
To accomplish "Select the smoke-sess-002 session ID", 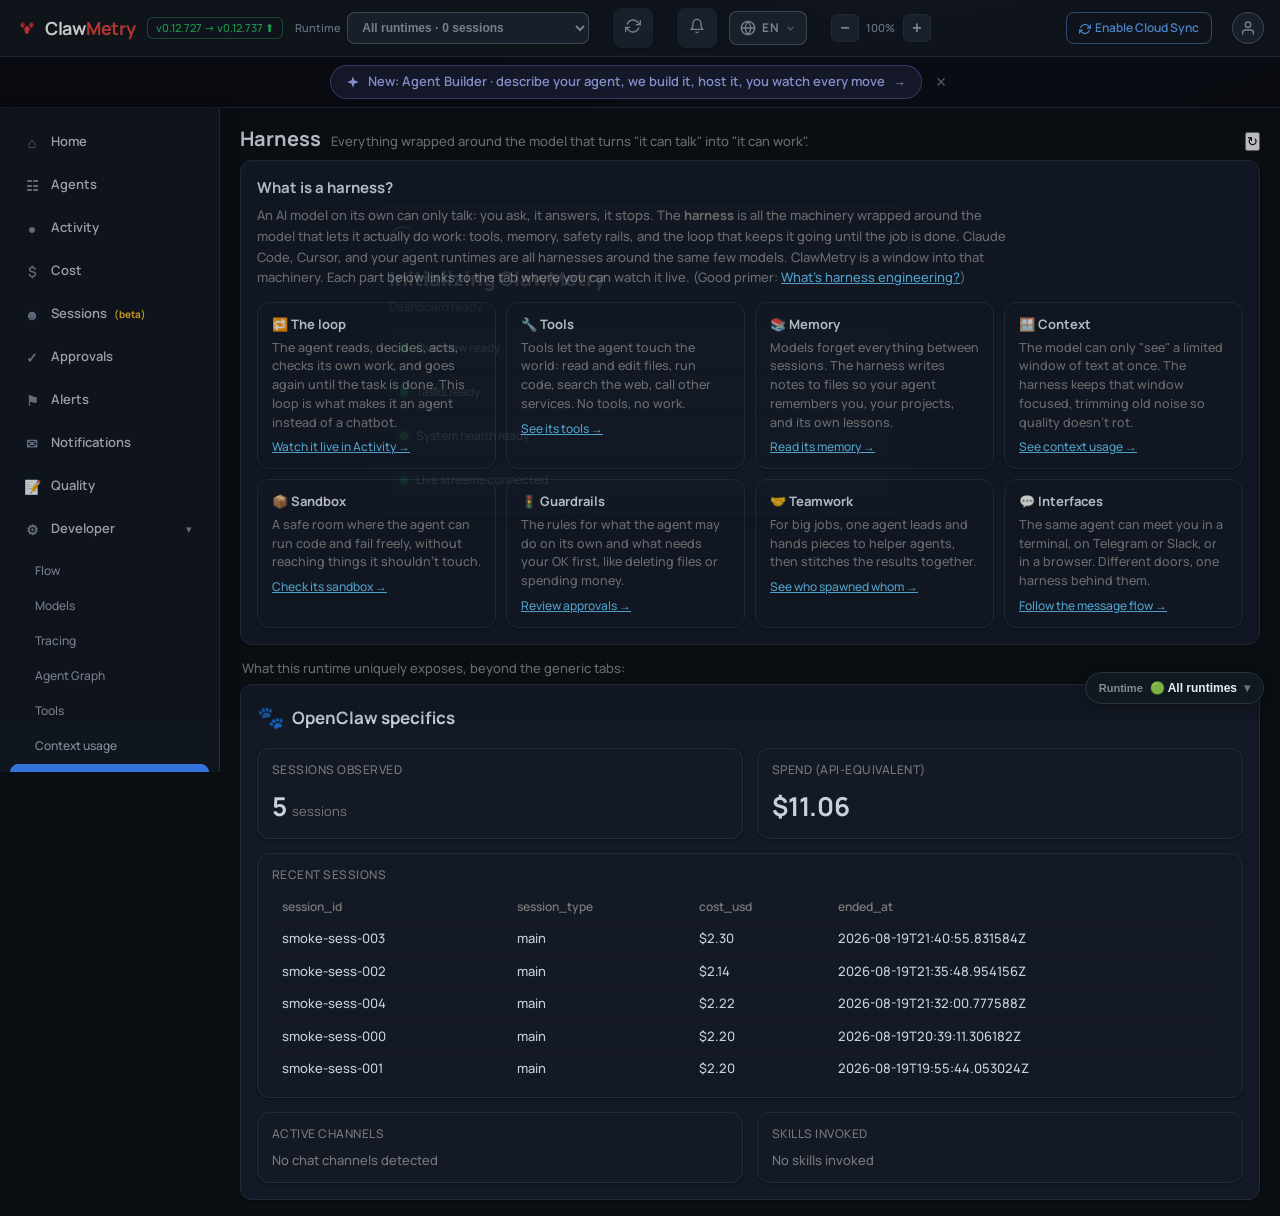I will coord(334,972).
